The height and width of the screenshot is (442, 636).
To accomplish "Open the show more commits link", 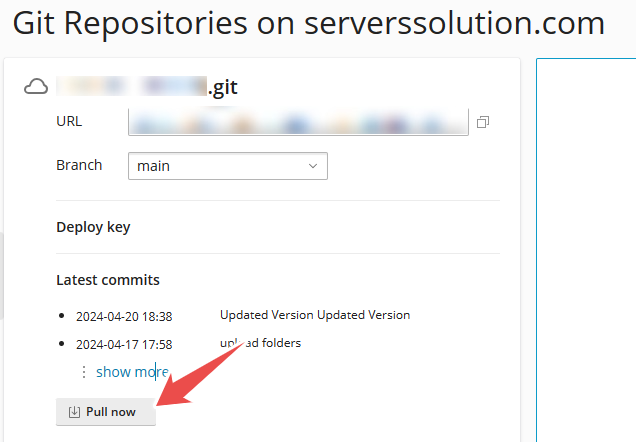I will tap(132, 372).
